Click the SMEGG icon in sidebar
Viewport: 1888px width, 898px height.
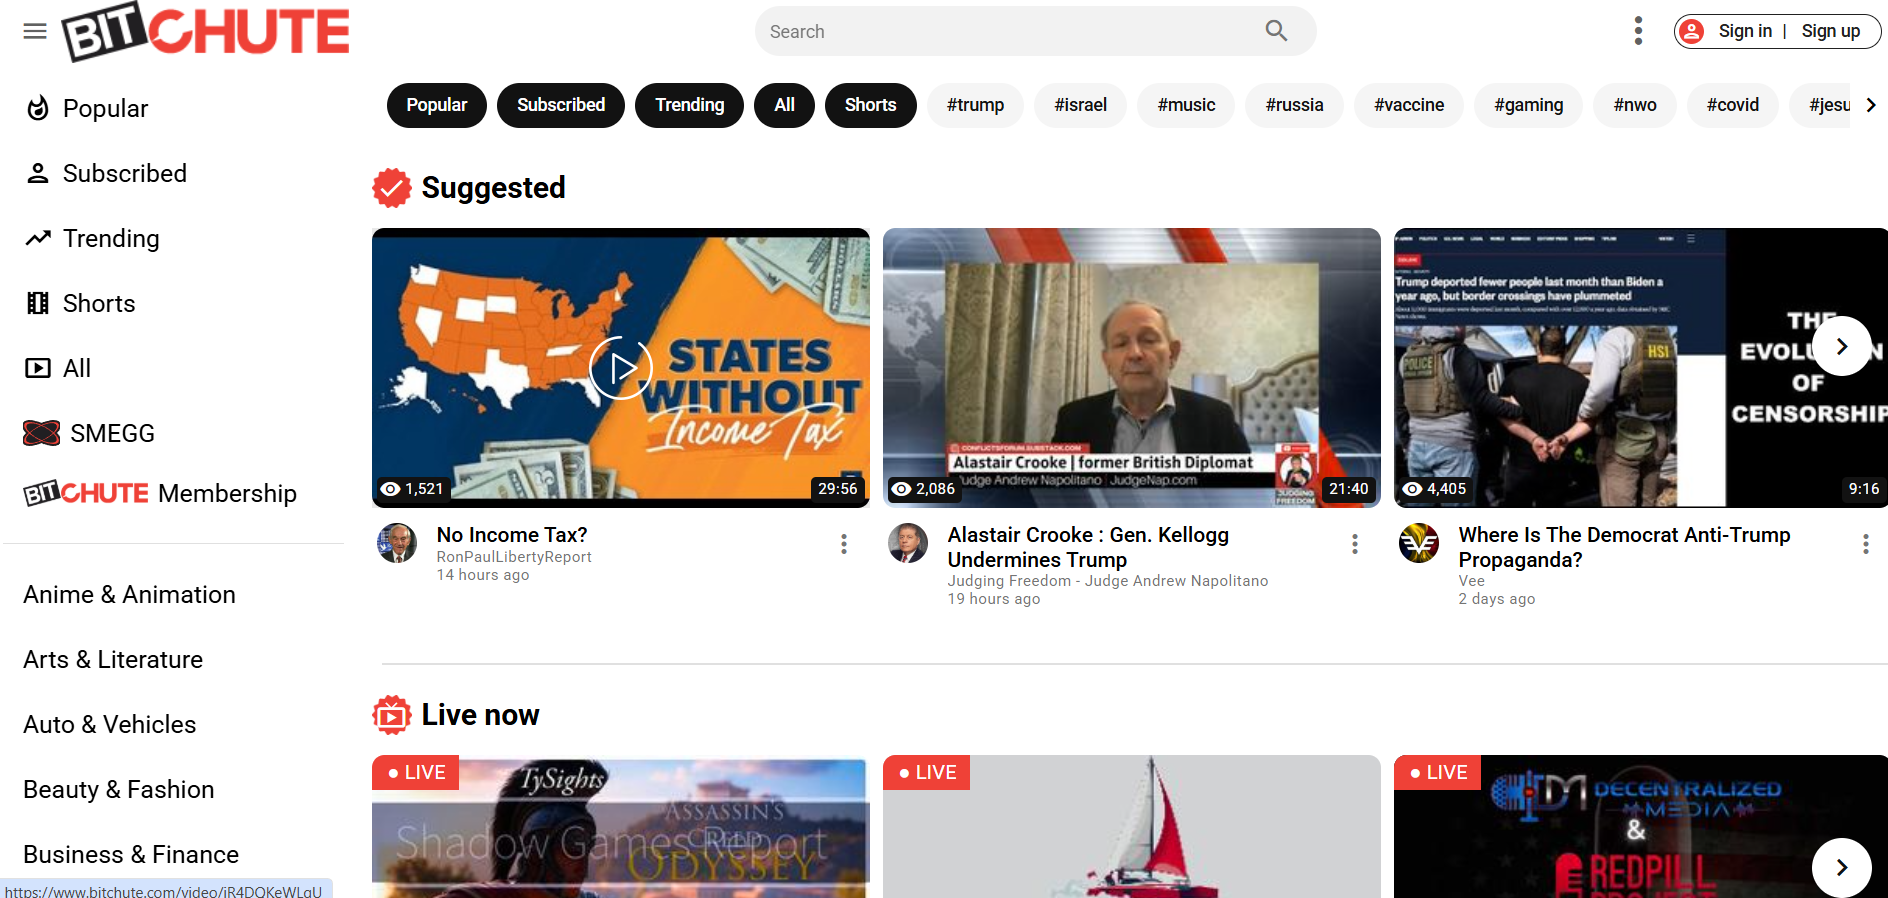[42, 433]
